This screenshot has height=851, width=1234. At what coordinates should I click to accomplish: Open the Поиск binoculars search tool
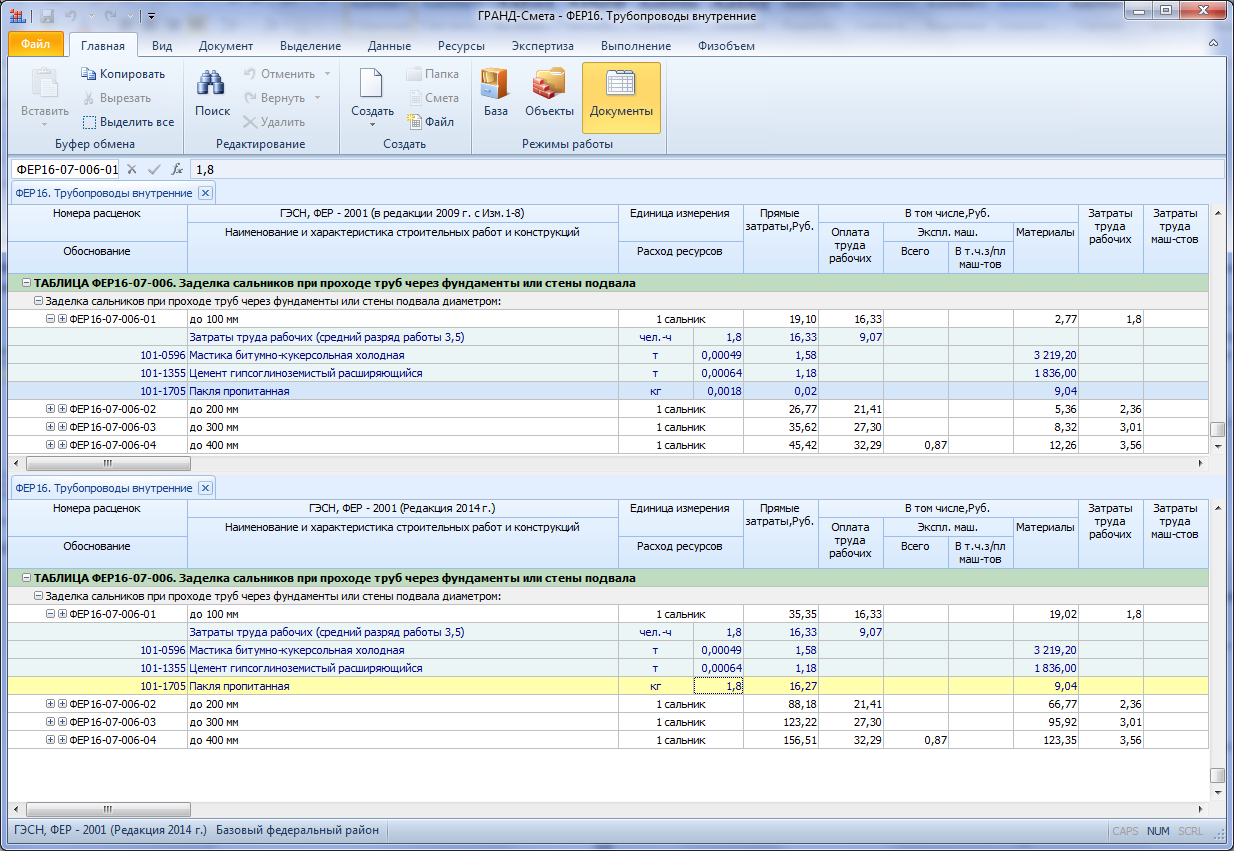212,94
